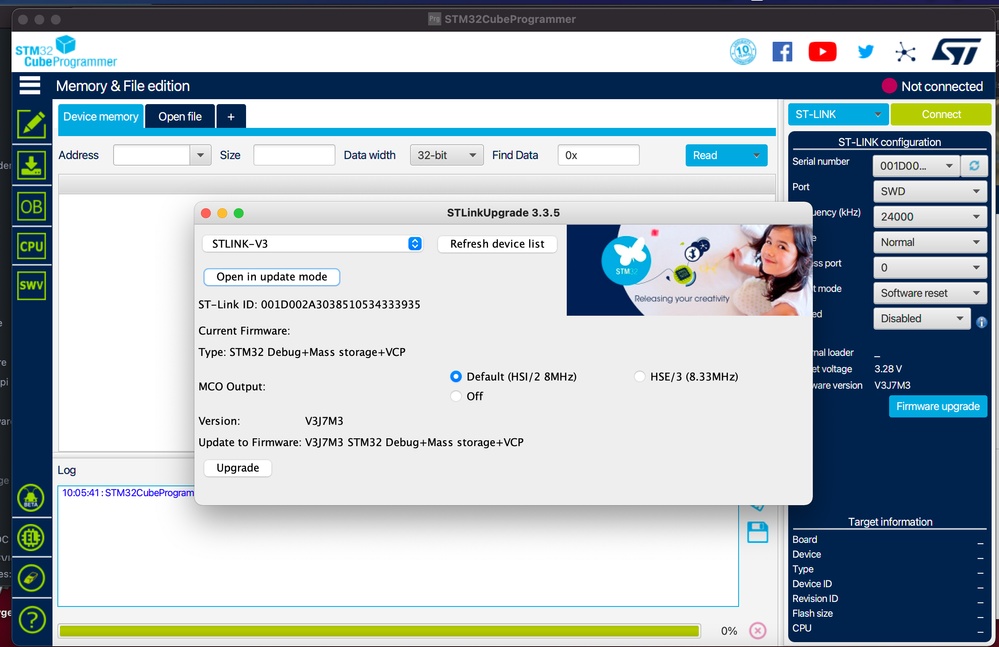Click Open in update mode
Viewport: 999px width, 647px height.
click(271, 276)
